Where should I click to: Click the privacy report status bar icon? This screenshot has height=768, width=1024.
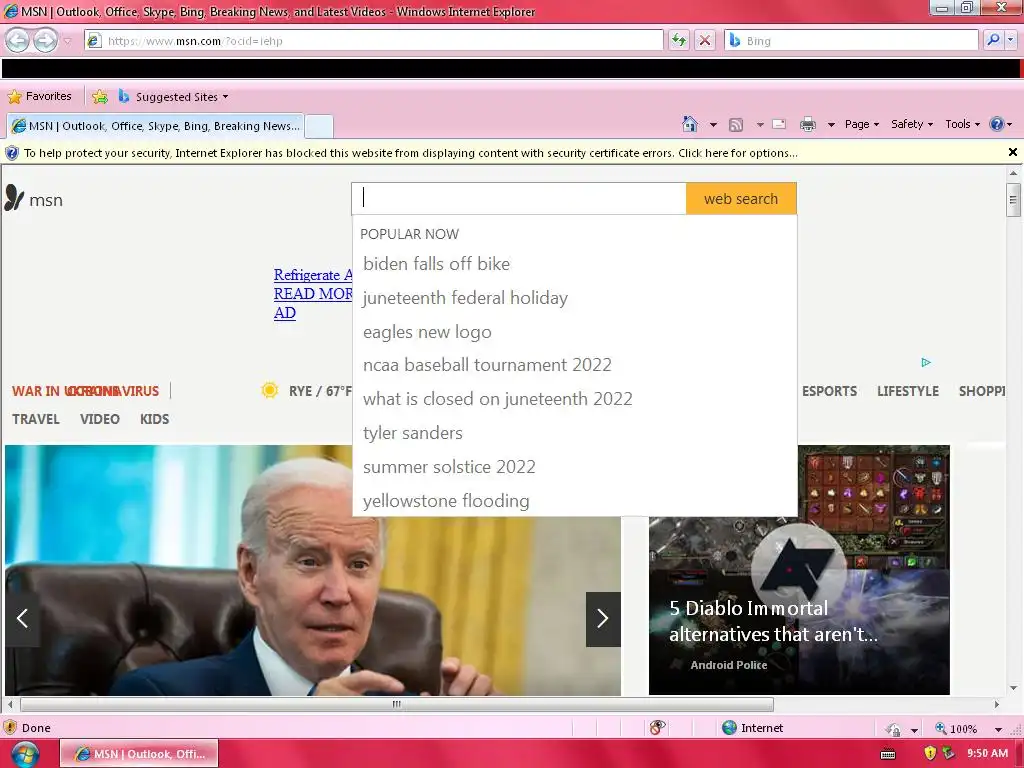click(657, 728)
